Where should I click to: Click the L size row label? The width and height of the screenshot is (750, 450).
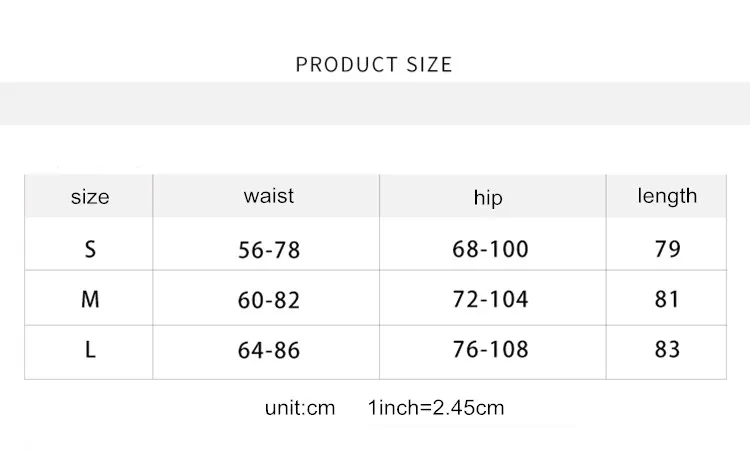90,350
